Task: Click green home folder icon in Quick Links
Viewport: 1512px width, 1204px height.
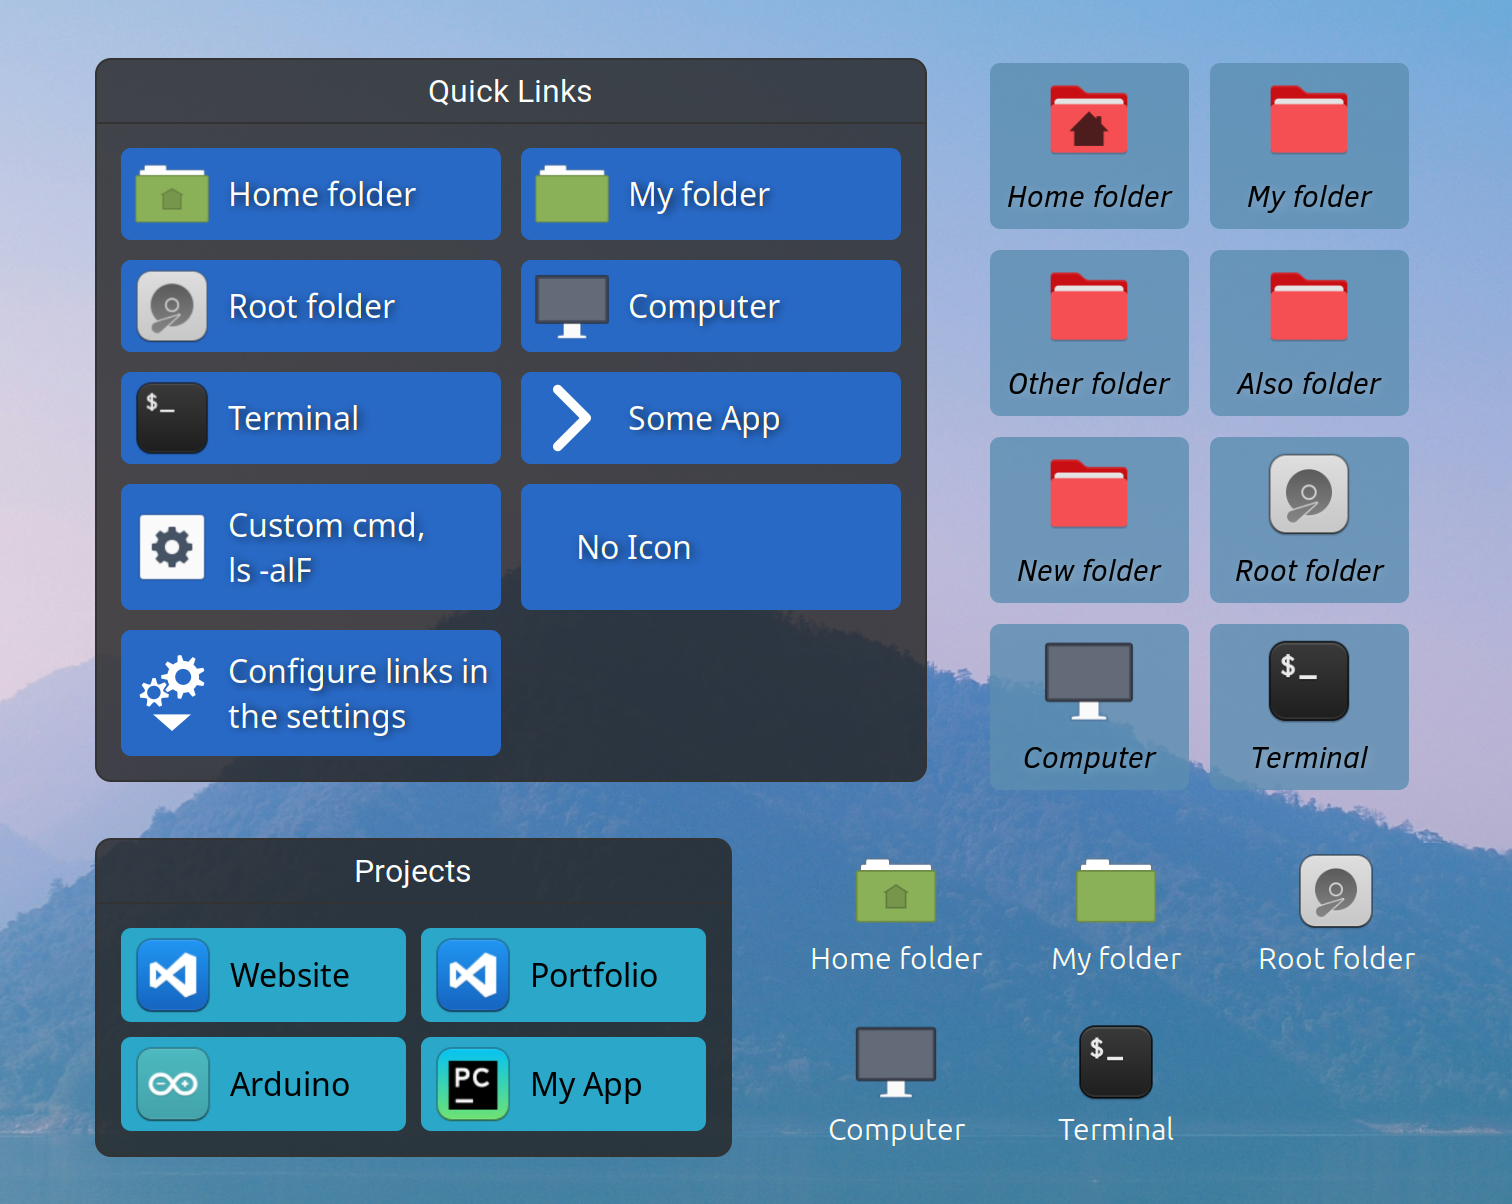Action: click(x=172, y=194)
